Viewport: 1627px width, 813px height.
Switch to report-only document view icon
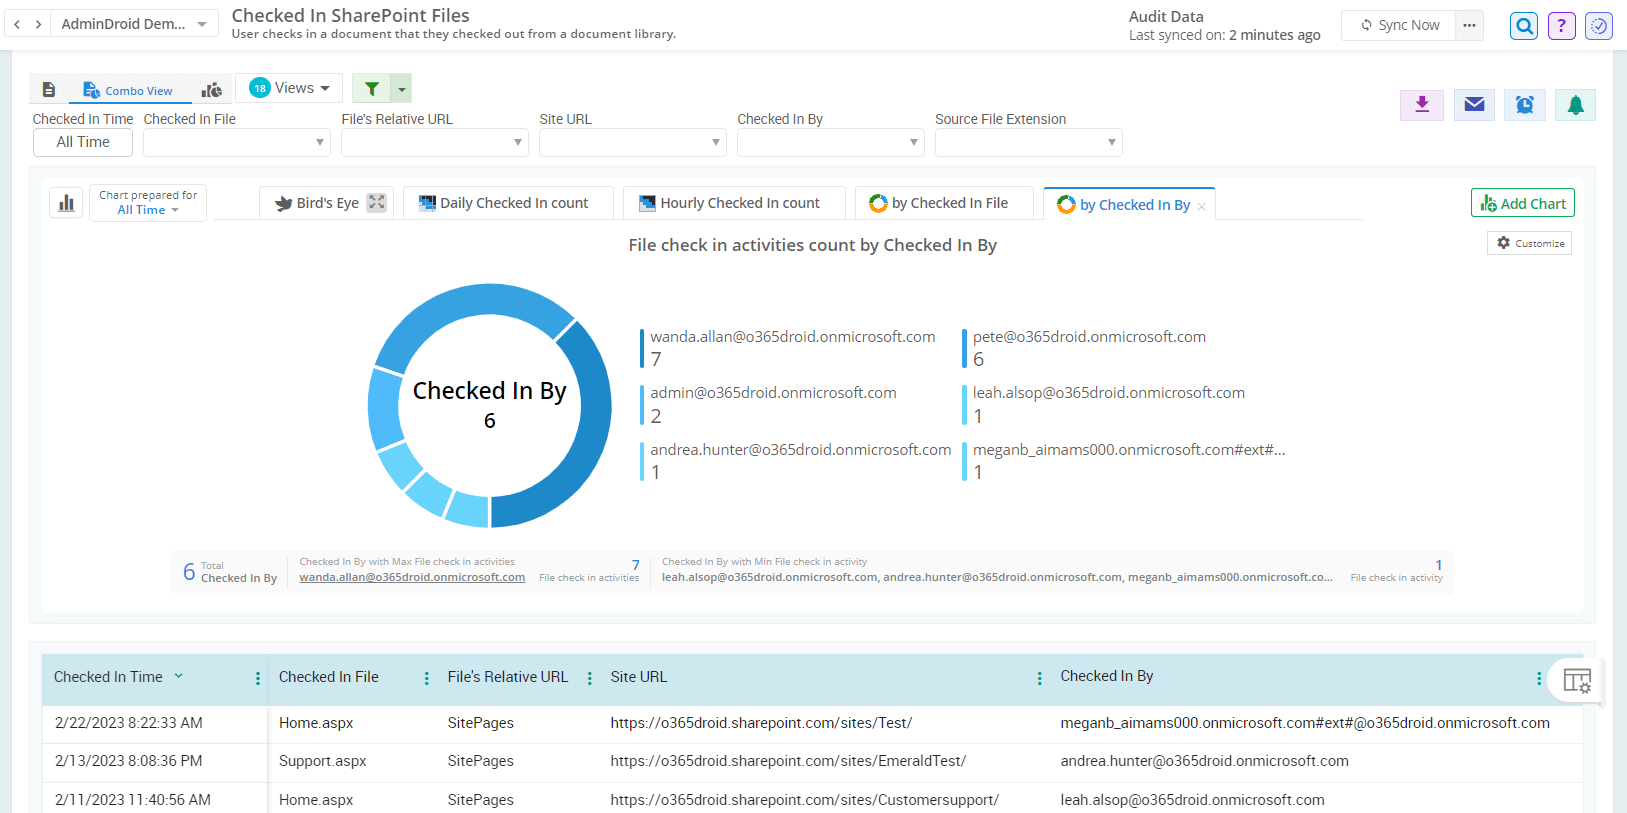[48, 90]
